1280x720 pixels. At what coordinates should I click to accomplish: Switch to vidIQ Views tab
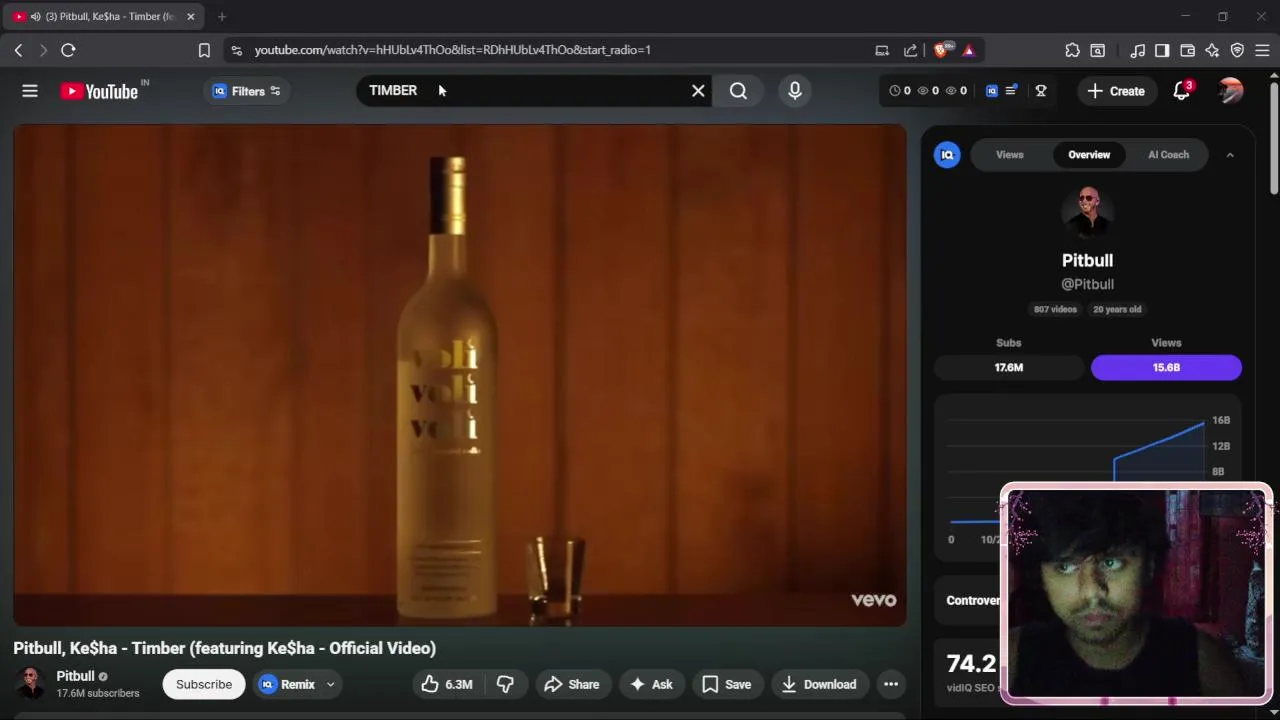click(1010, 155)
